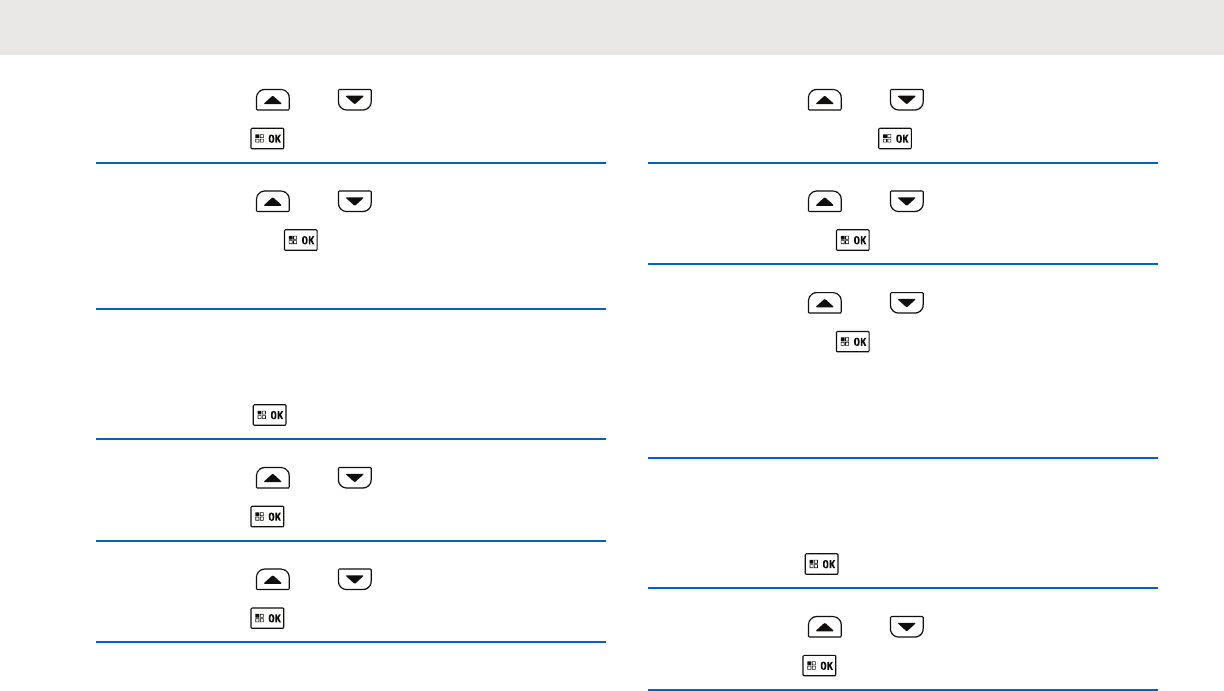This screenshot has height=691, width=1224.
Task: Click the down arrow in the left column's first section
Action: point(355,99)
